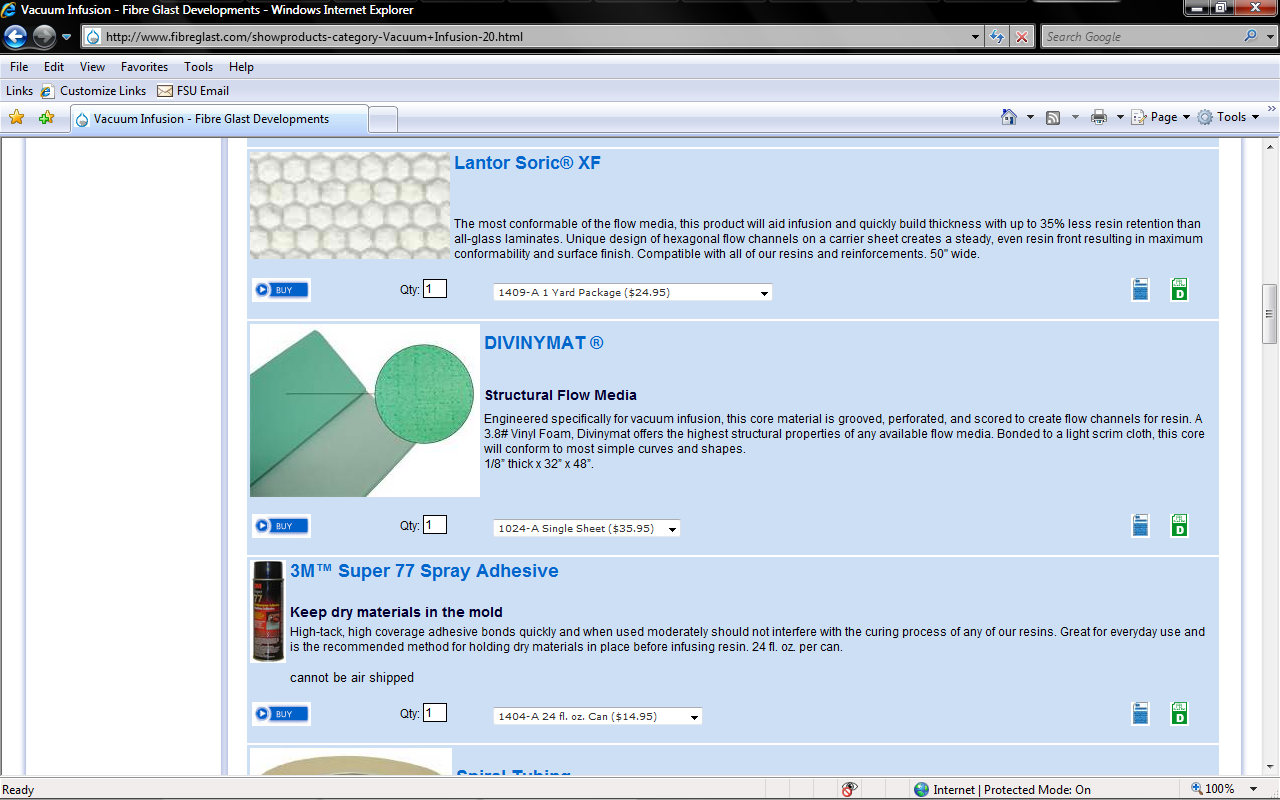Open the Help menu
The height and width of the screenshot is (800, 1280).
[241, 67]
